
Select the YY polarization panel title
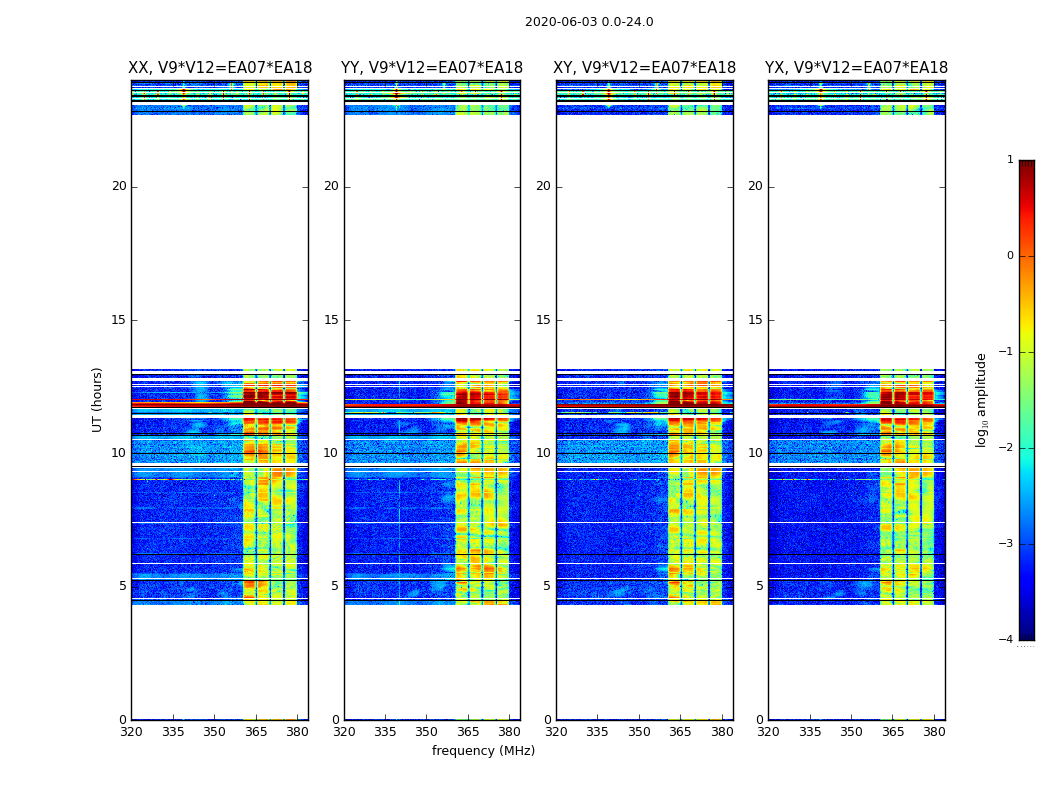click(x=432, y=68)
